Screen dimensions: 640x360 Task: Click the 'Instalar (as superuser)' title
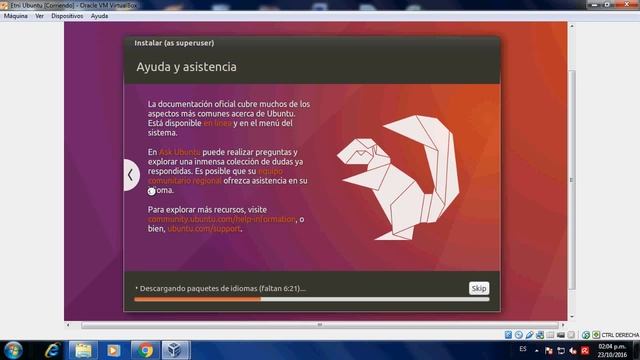point(174,43)
